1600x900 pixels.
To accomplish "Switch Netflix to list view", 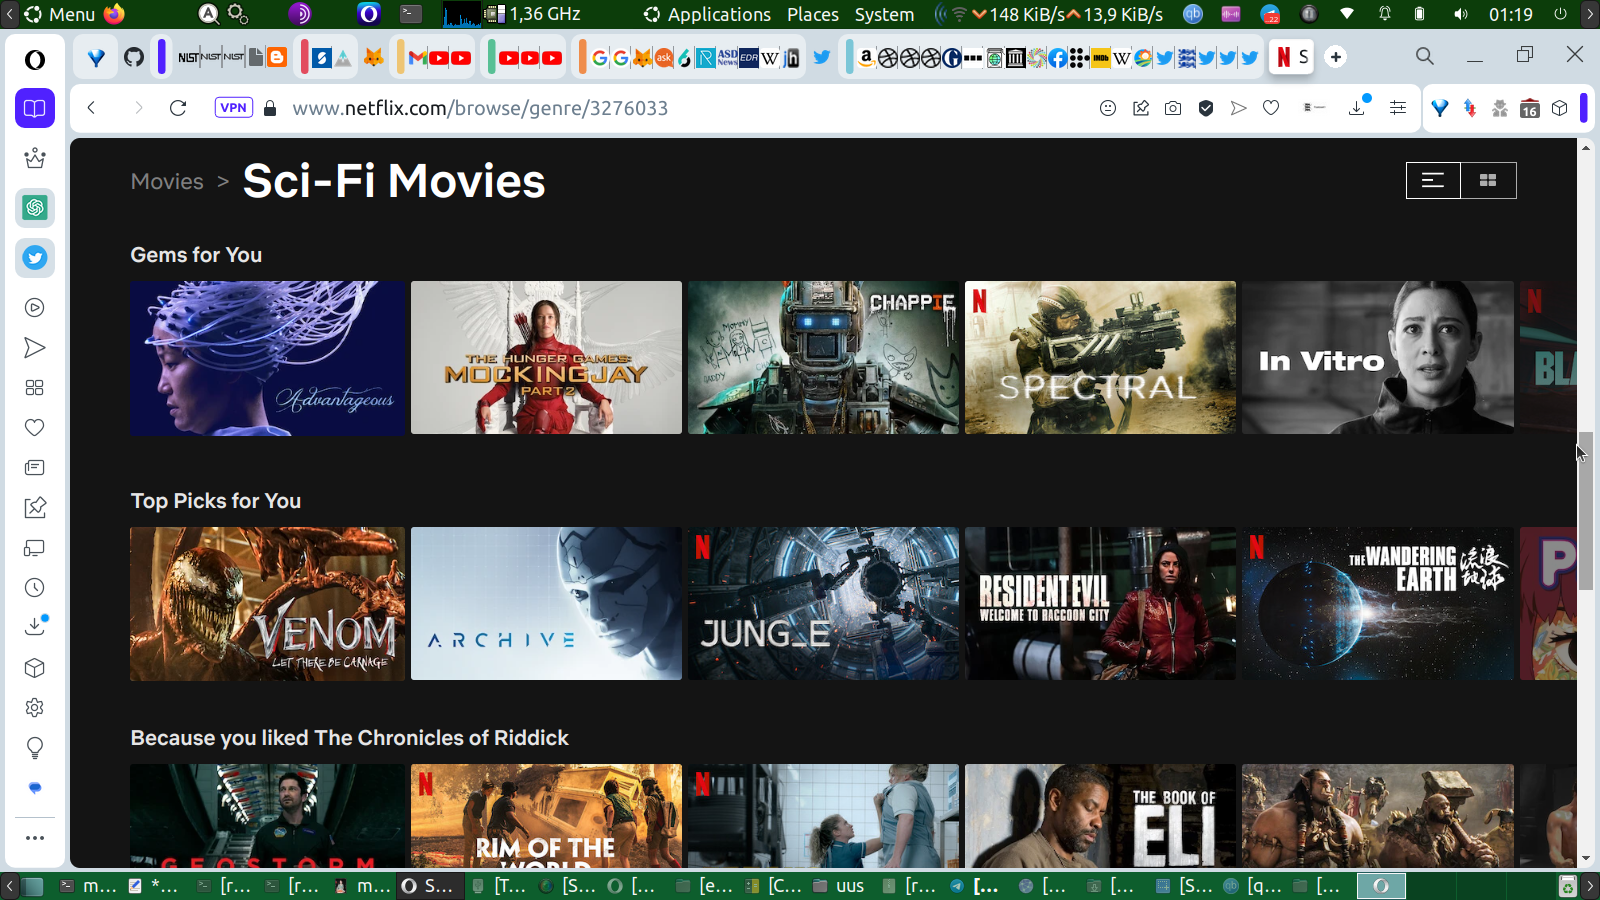I will pos(1433,180).
